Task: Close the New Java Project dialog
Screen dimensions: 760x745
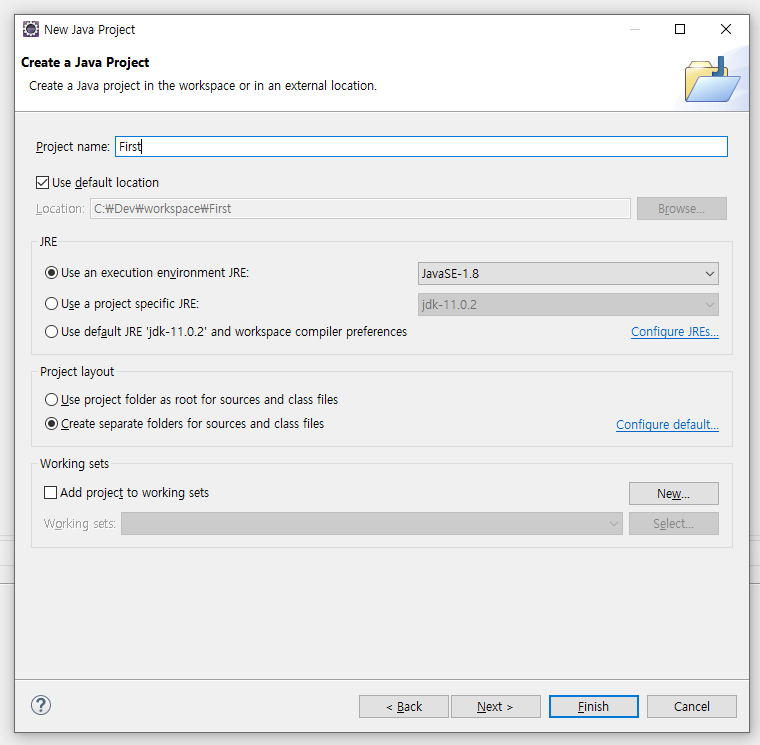Action: 726,29
